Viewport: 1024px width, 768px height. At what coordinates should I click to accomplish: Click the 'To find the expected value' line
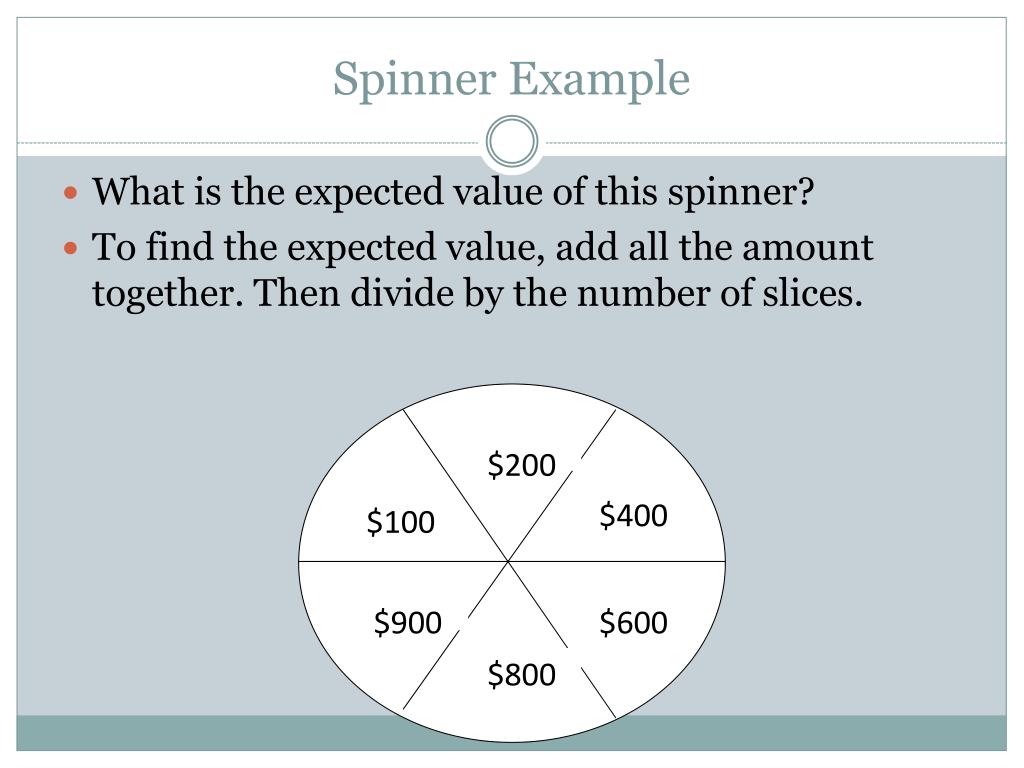[x=483, y=248]
